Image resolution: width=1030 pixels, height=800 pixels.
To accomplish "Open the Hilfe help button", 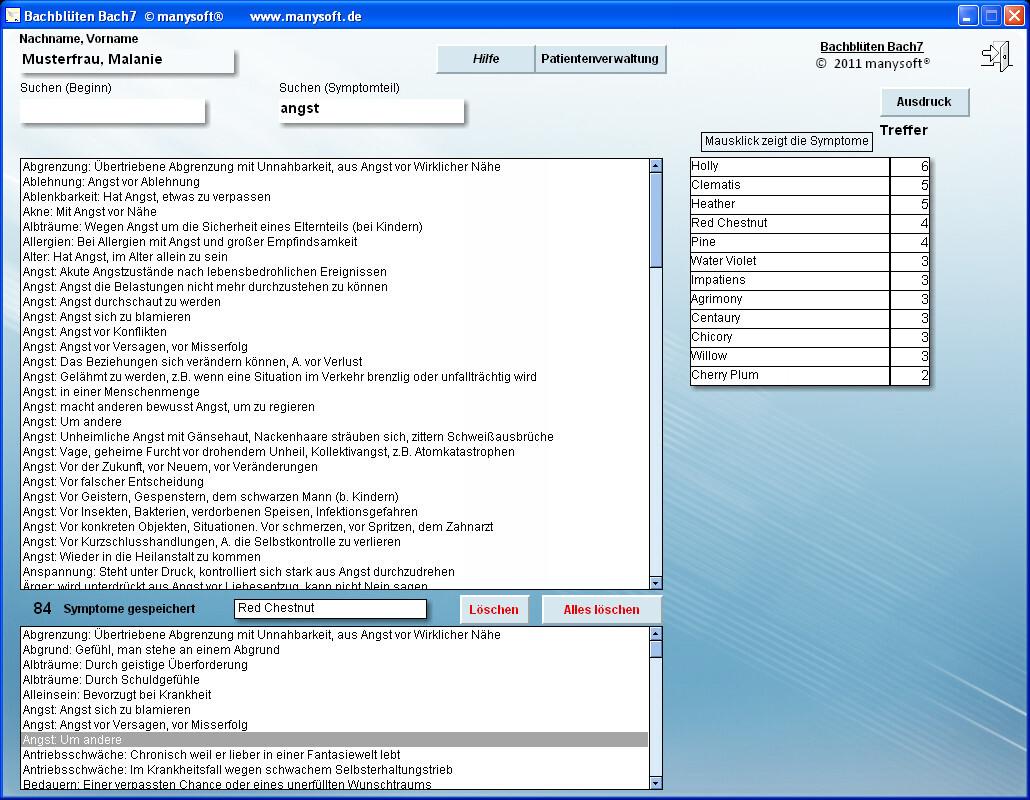I will coord(485,58).
